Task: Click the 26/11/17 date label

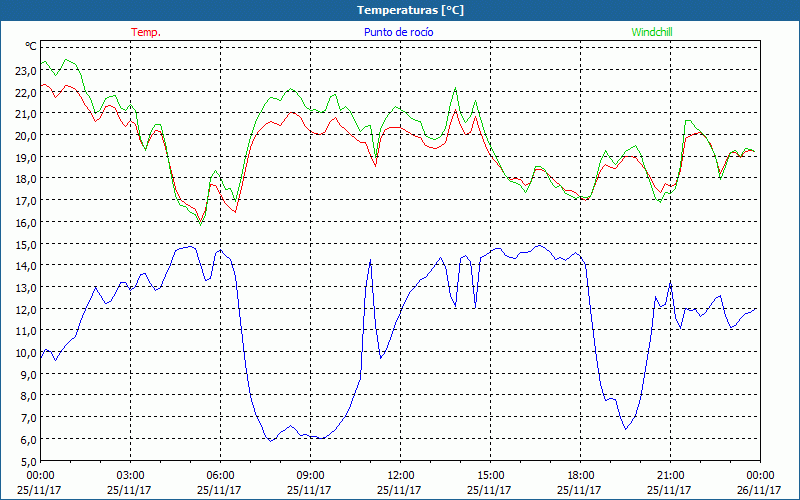Action: [759, 490]
